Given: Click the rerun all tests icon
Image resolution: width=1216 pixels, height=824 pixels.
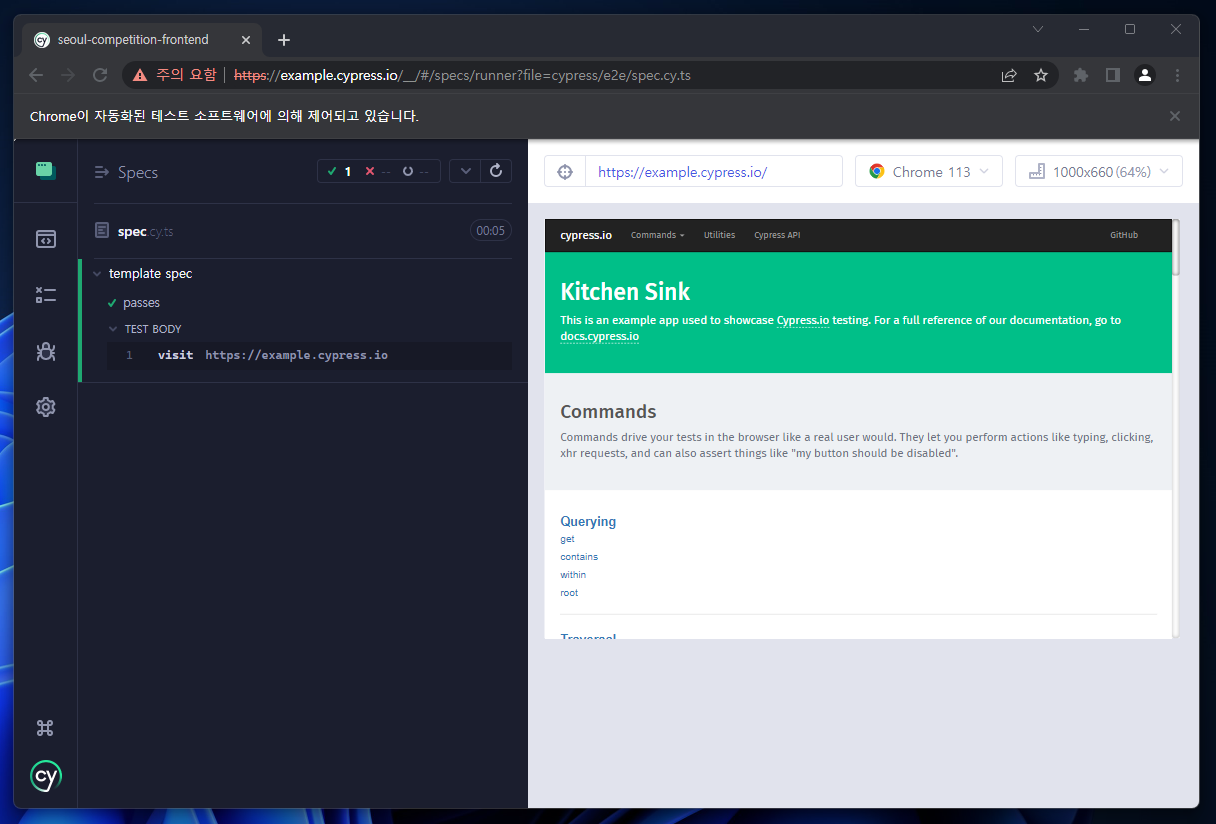Looking at the screenshot, I should click(x=496, y=171).
